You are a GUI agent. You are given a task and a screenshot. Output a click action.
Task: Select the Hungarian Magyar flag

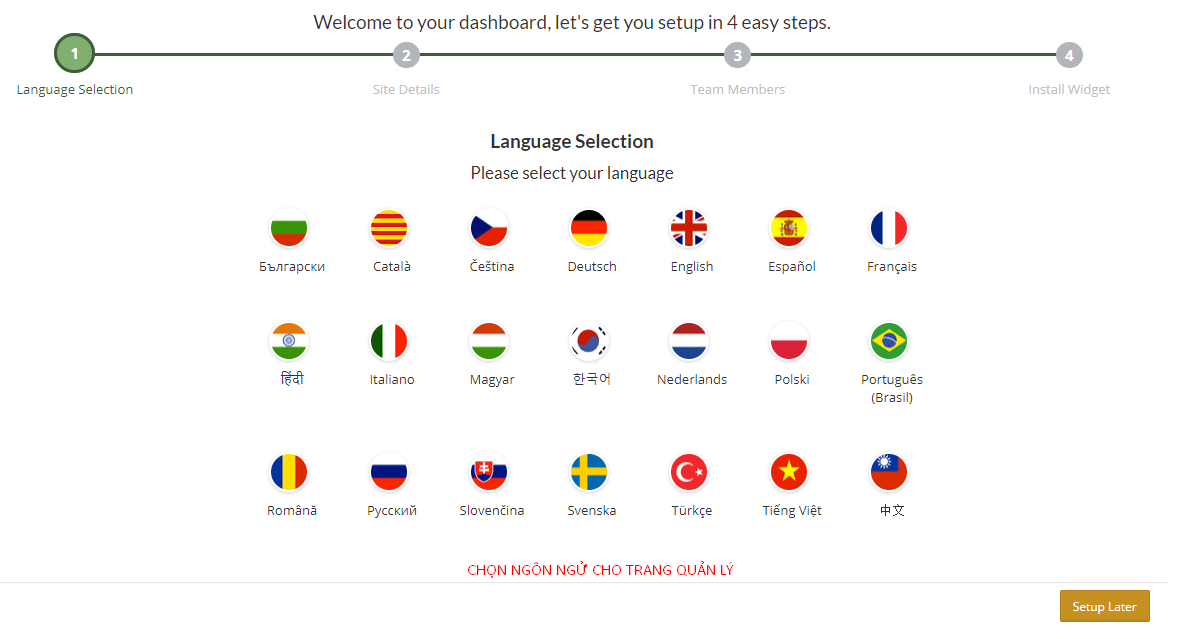pyautogui.click(x=488, y=341)
